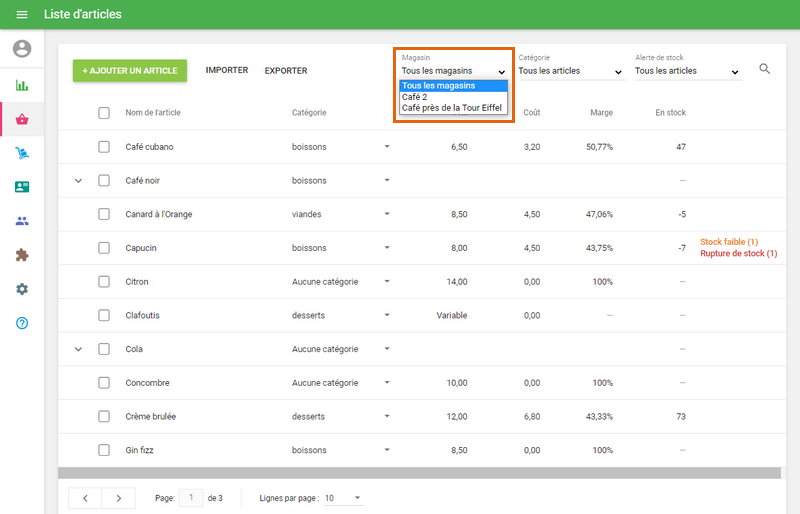800x514 pixels.
Task: Expand the Café noir row
Action: (78, 181)
